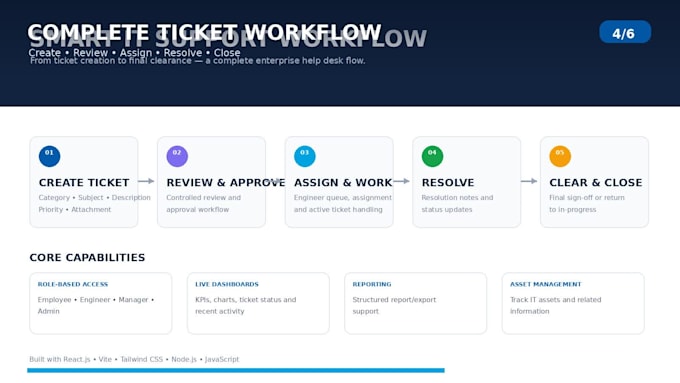The width and height of the screenshot is (680, 383).
Task: Click the orange 05 step circle
Action: pos(560,156)
